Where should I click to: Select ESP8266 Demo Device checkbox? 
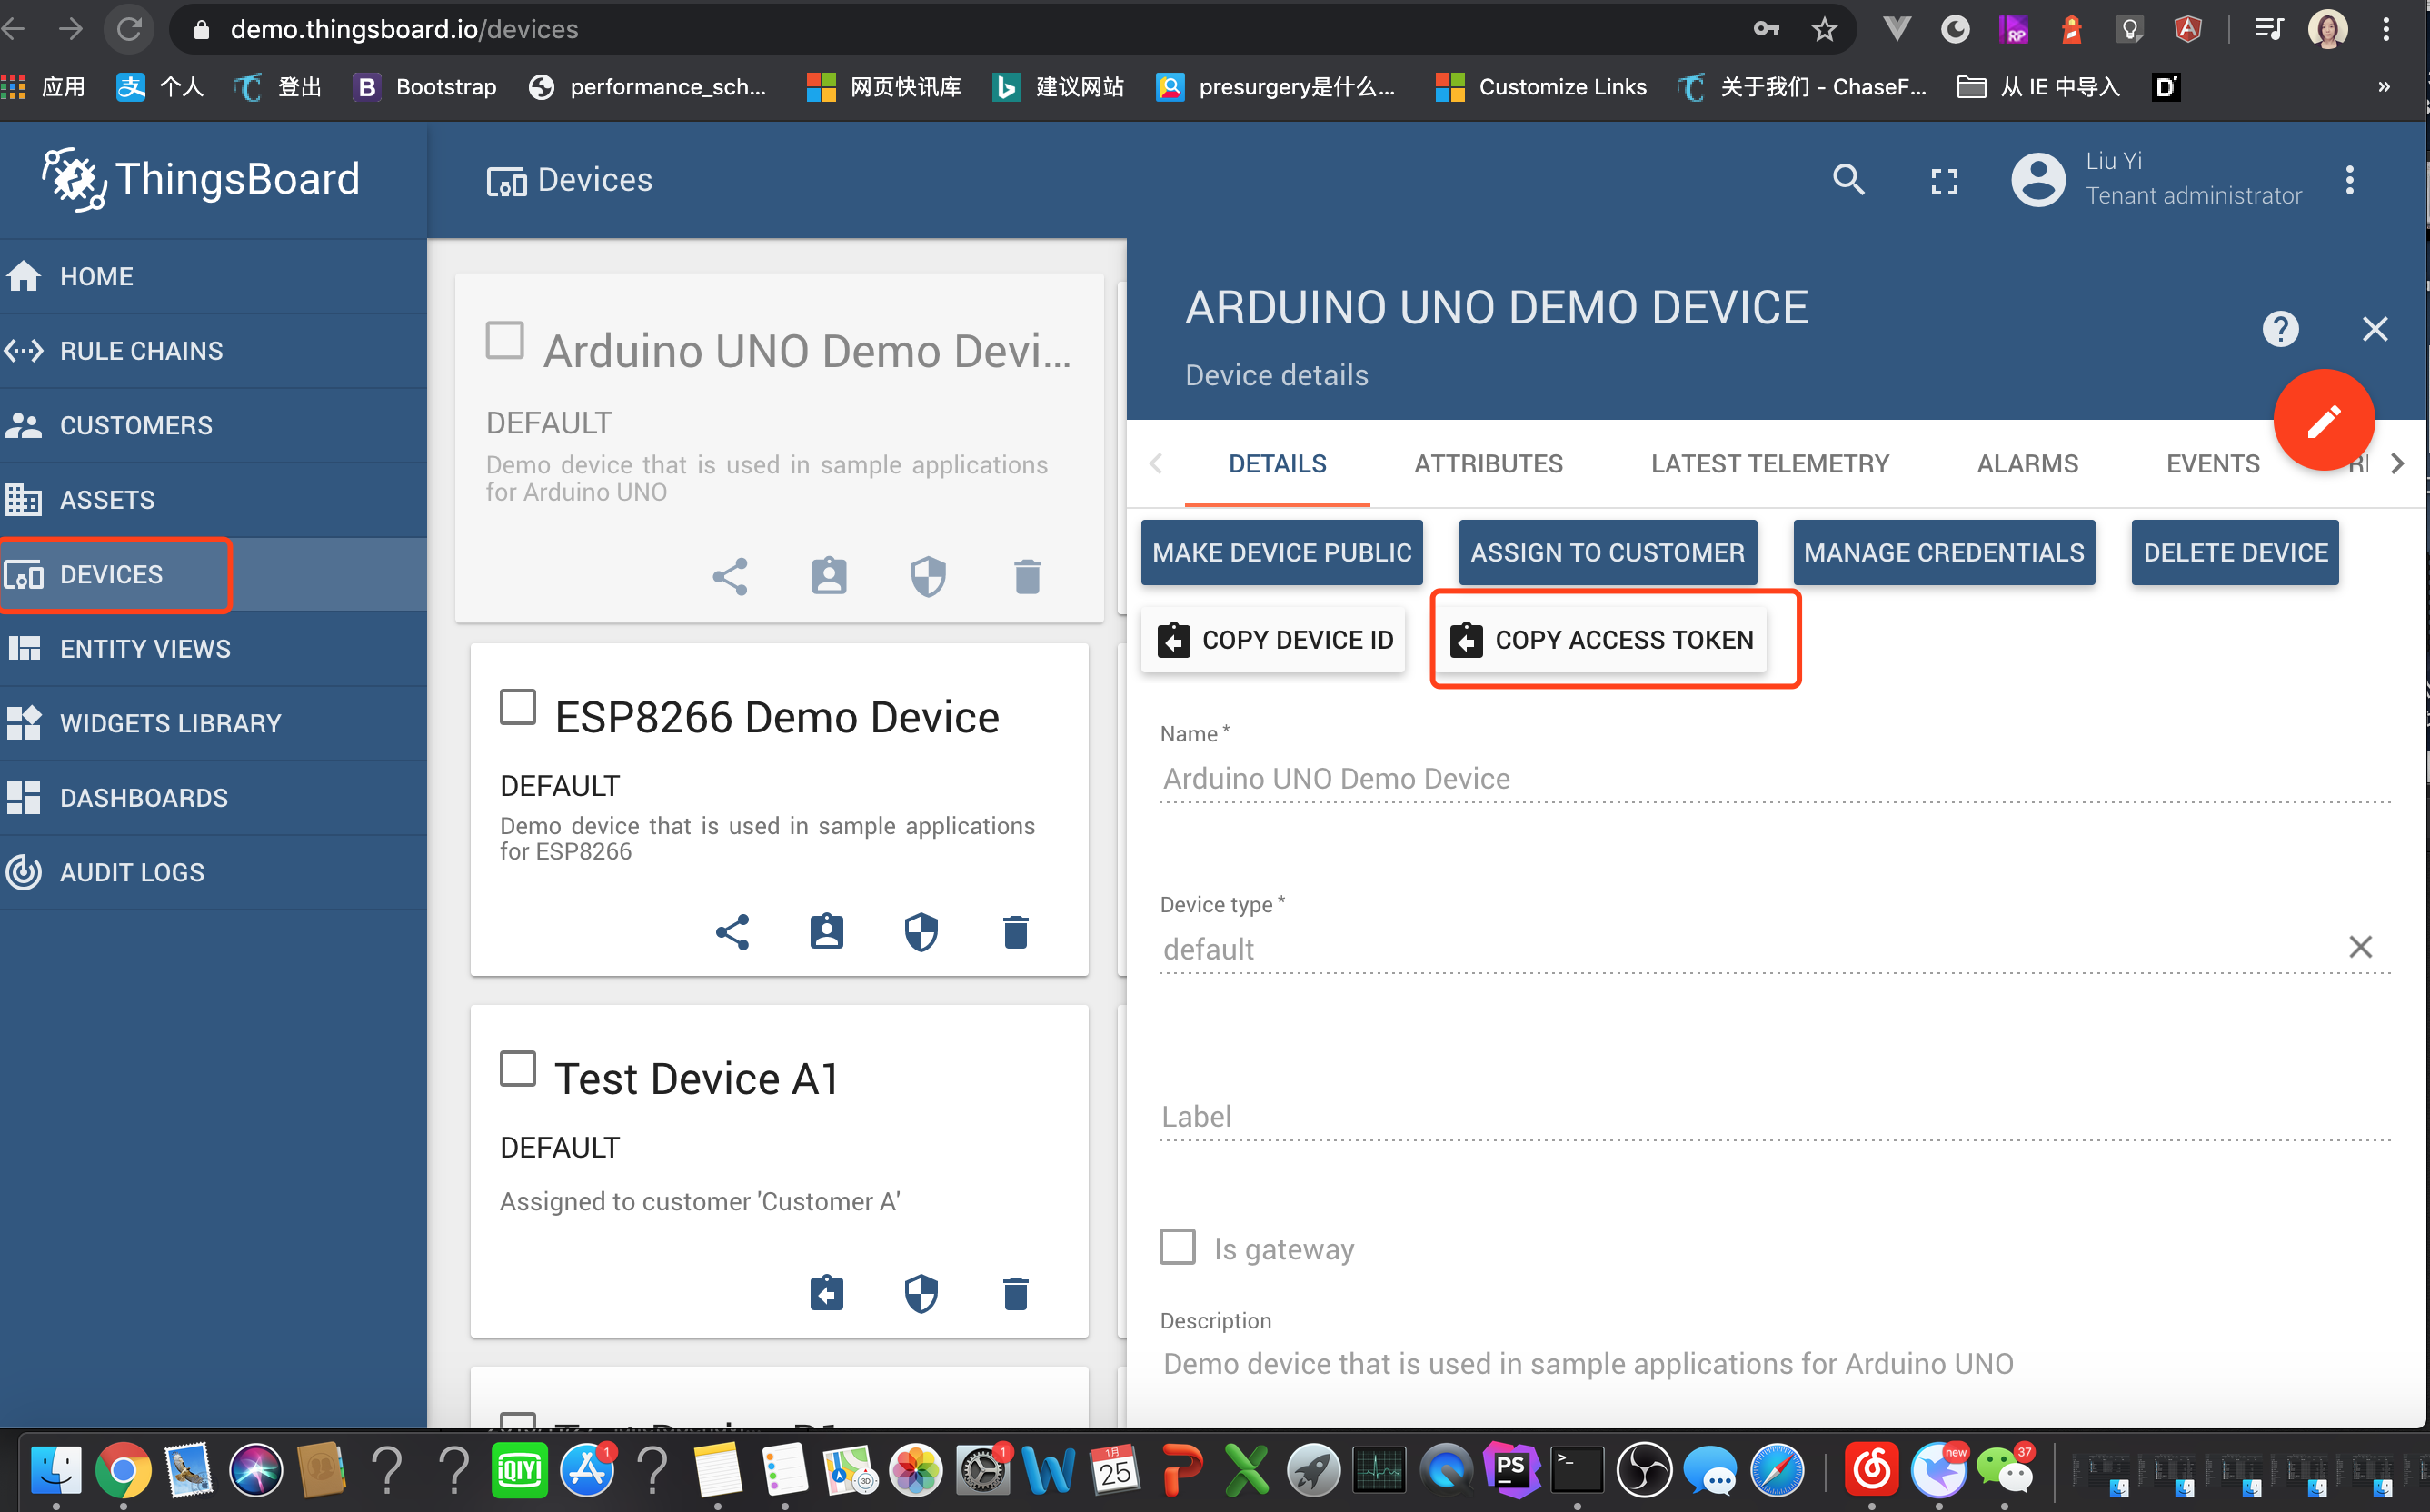tap(518, 707)
